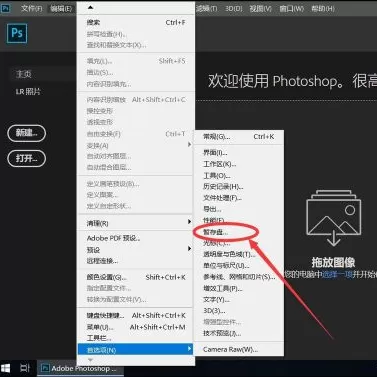Click the 新建... button
Viewport: 377px width, 377px height.
27,133
